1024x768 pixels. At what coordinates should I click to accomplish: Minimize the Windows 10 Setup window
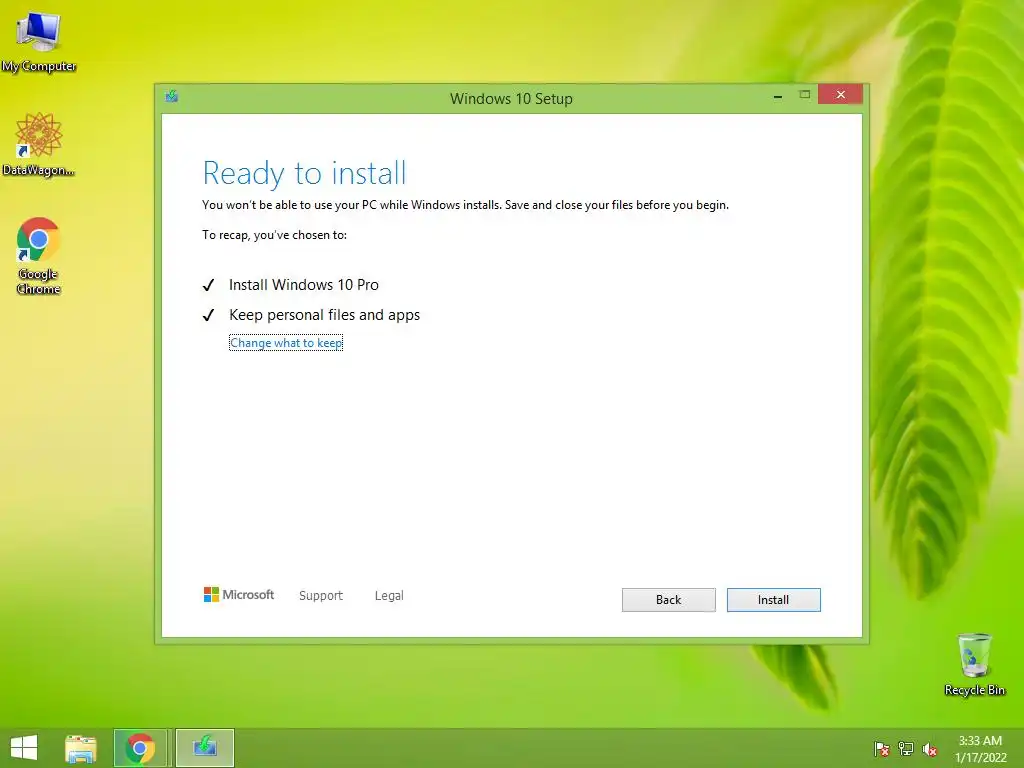click(778, 96)
